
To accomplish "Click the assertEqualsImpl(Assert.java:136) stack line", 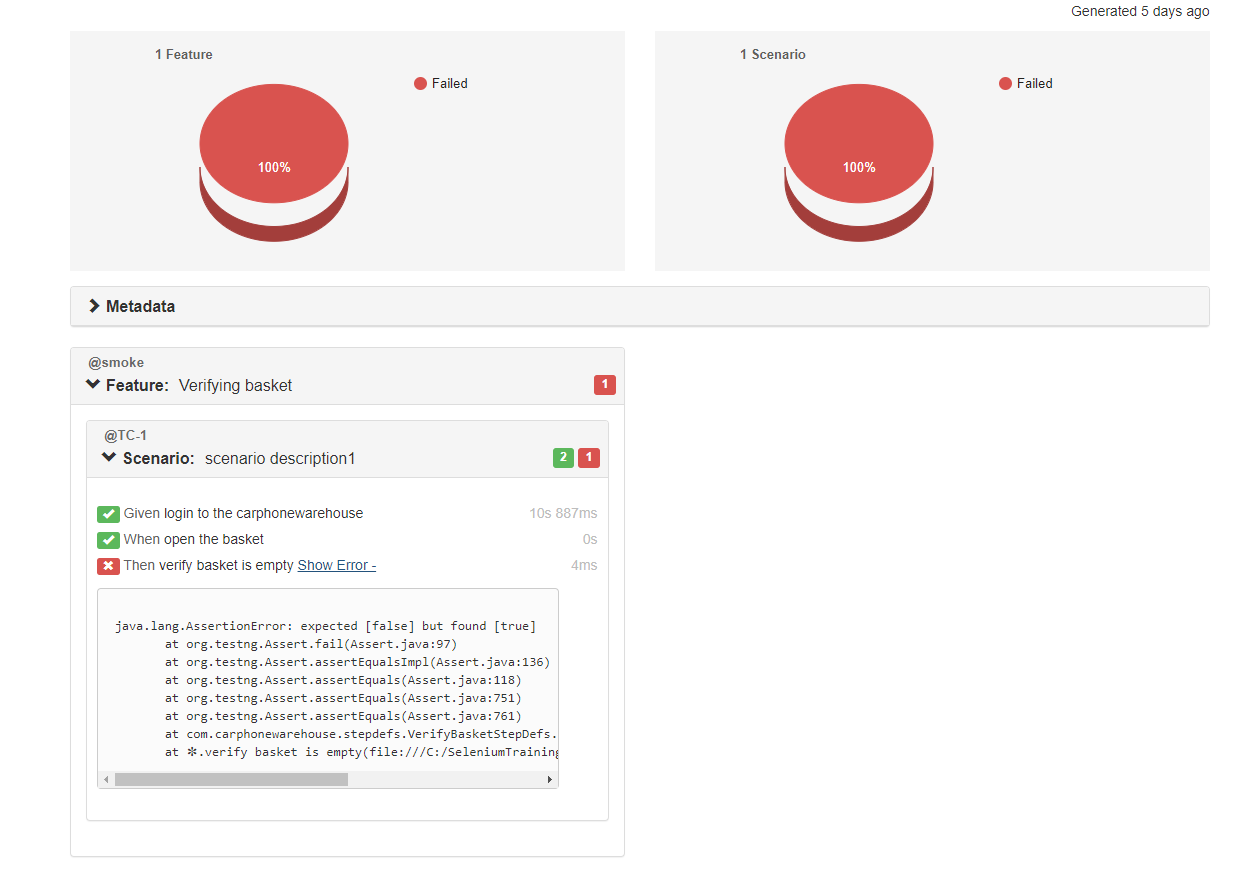I will pos(358,662).
